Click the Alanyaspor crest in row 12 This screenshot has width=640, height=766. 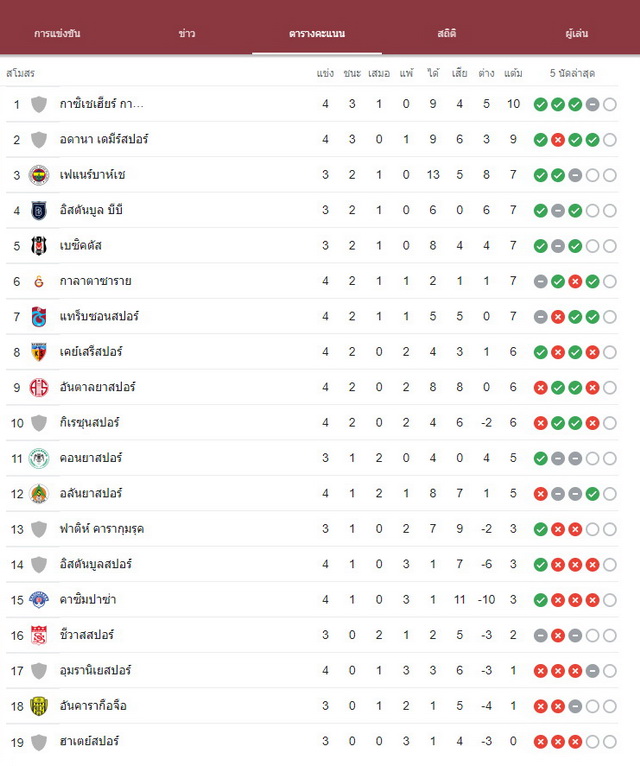39,493
